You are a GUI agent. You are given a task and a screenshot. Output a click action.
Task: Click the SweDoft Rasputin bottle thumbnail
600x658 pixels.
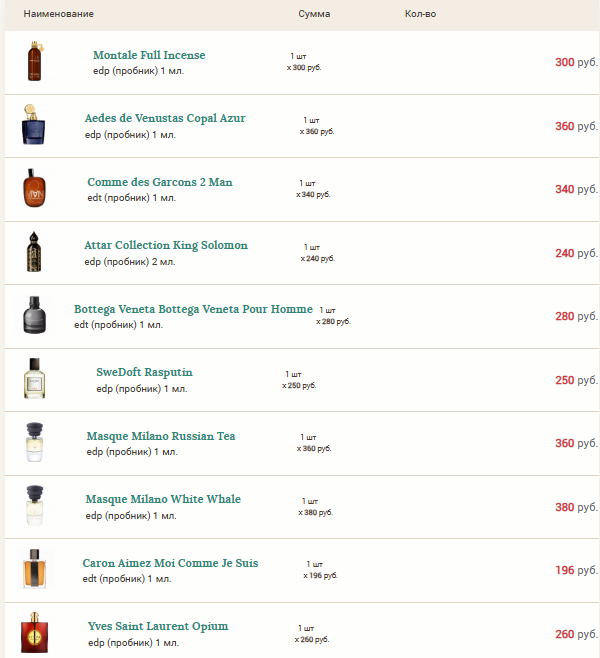(34, 378)
